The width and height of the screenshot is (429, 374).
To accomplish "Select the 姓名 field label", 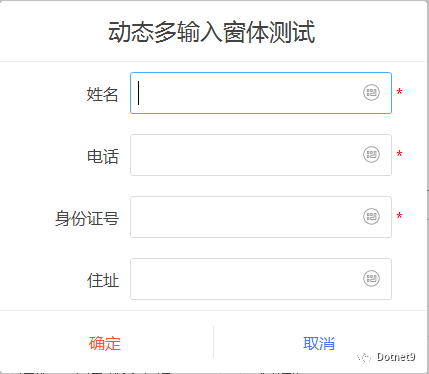I will click(x=103, y=94).
